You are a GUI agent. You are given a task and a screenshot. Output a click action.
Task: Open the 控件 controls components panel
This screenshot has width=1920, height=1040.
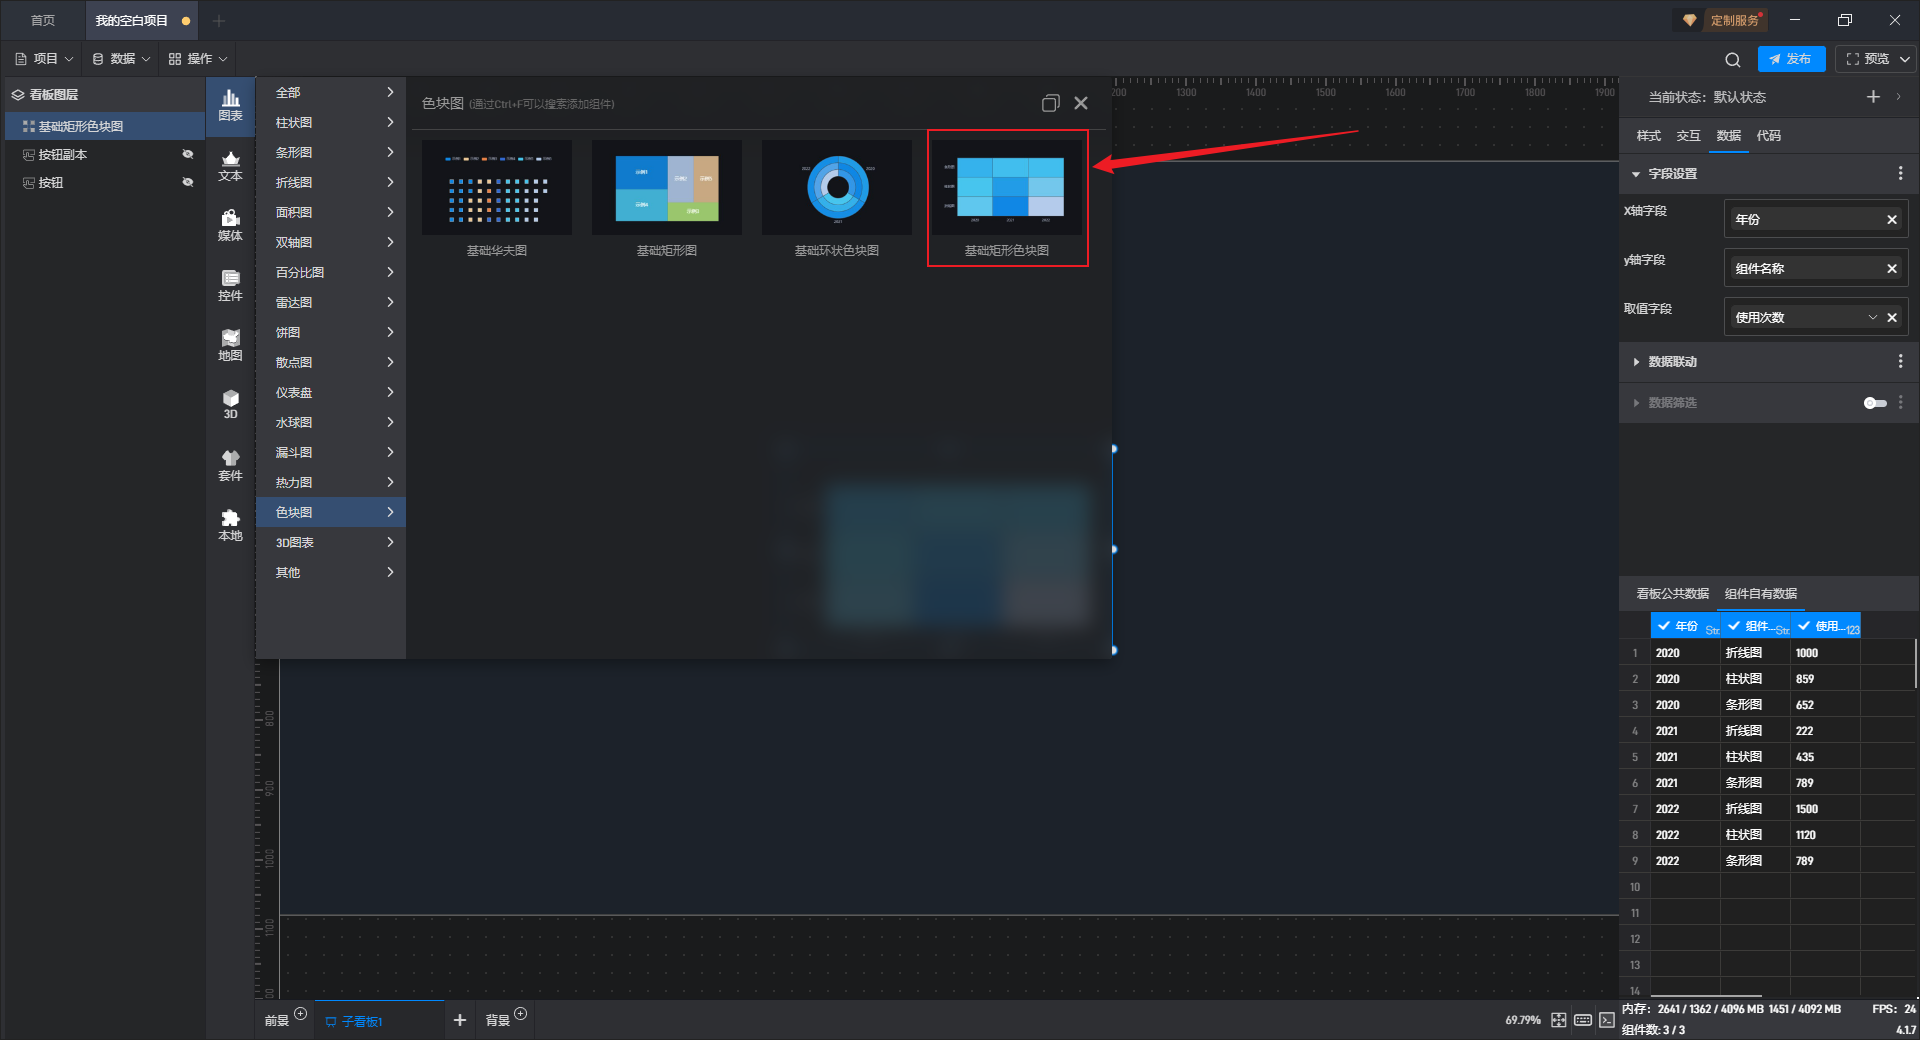pyautogui.click(x=230, y=286)
